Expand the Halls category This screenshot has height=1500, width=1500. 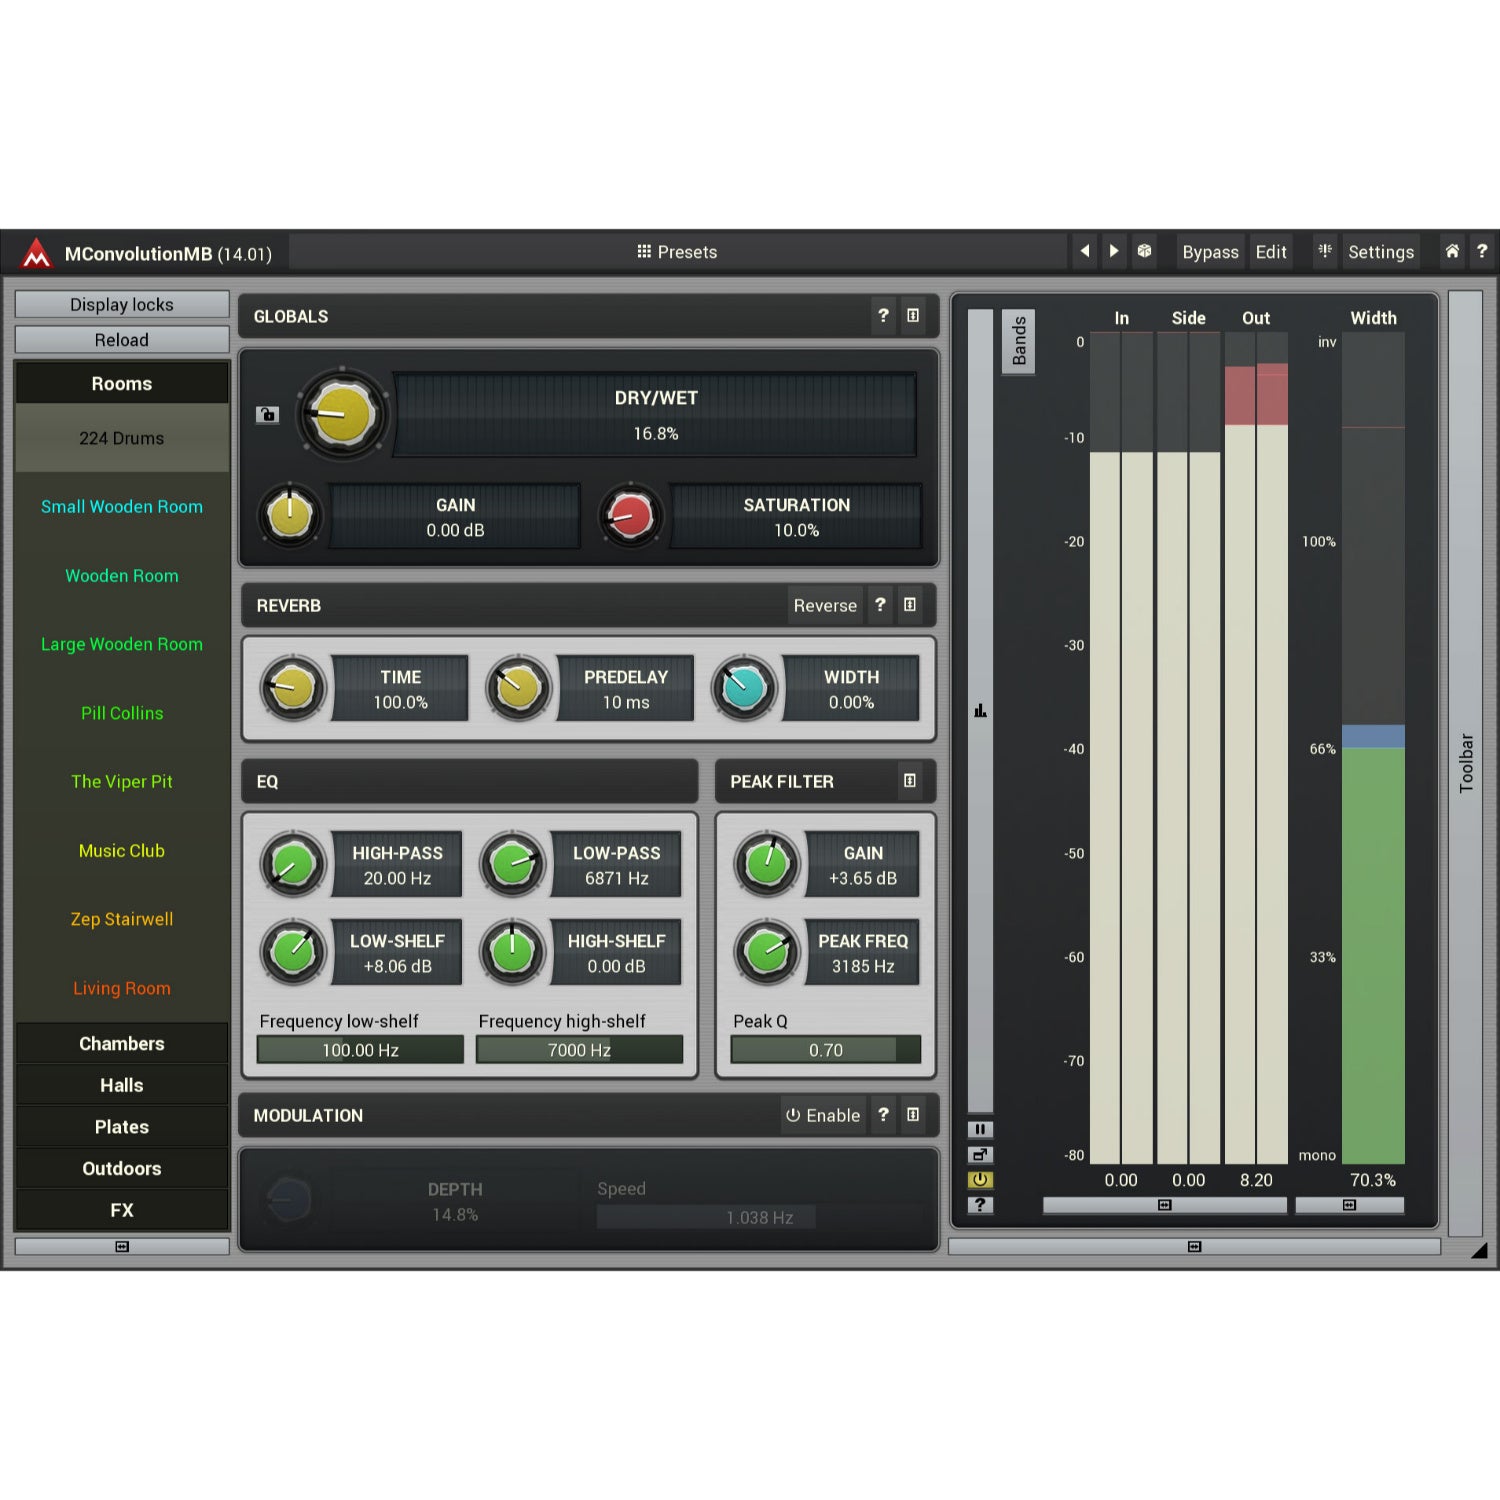(122, 1085)
